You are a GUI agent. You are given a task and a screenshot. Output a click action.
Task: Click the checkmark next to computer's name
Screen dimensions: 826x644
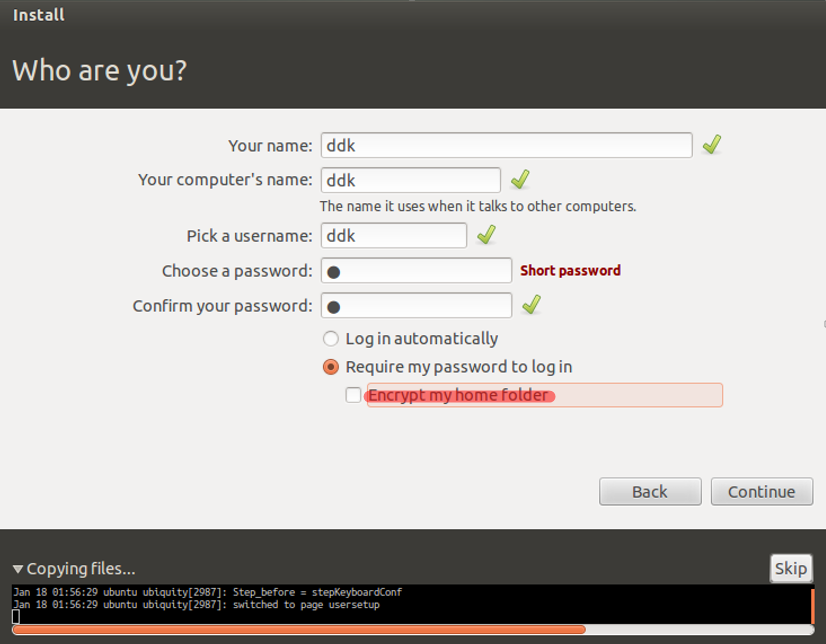[x=520, y=180]
